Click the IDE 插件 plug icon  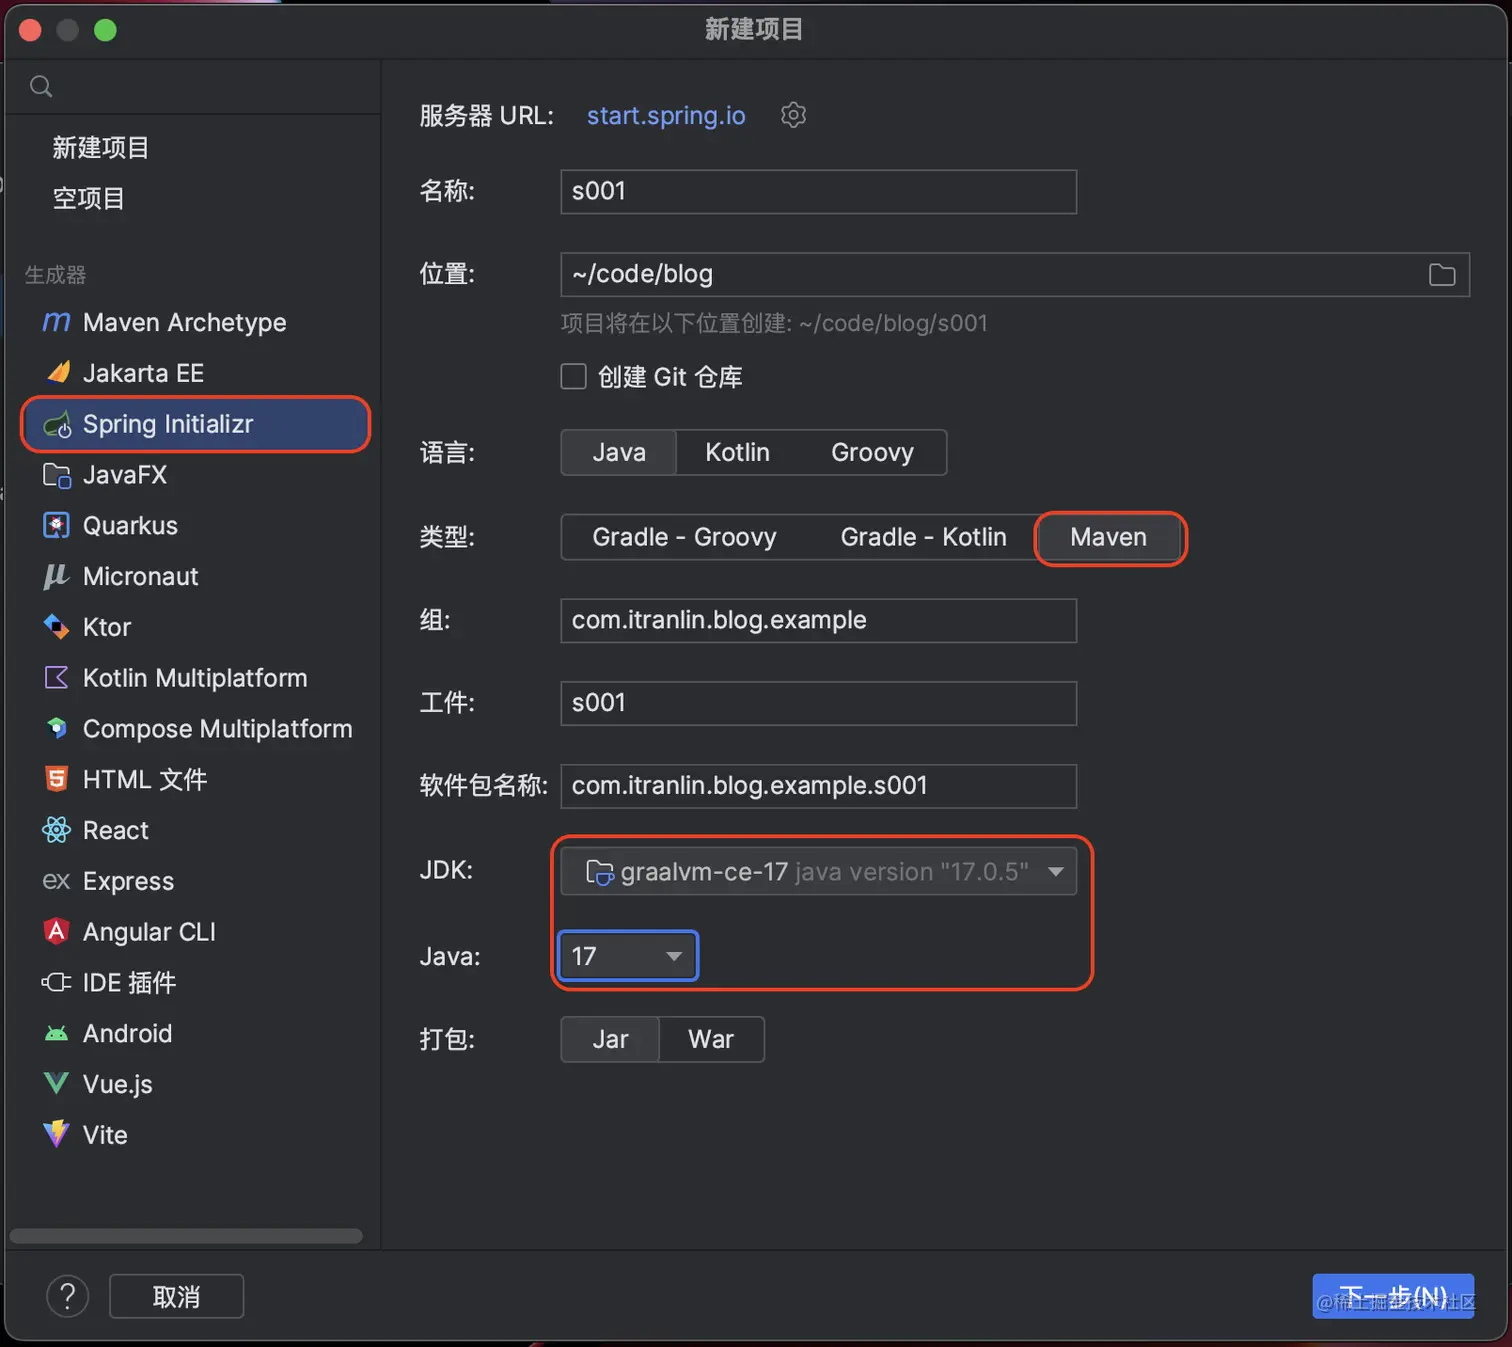tap(57, 982)
